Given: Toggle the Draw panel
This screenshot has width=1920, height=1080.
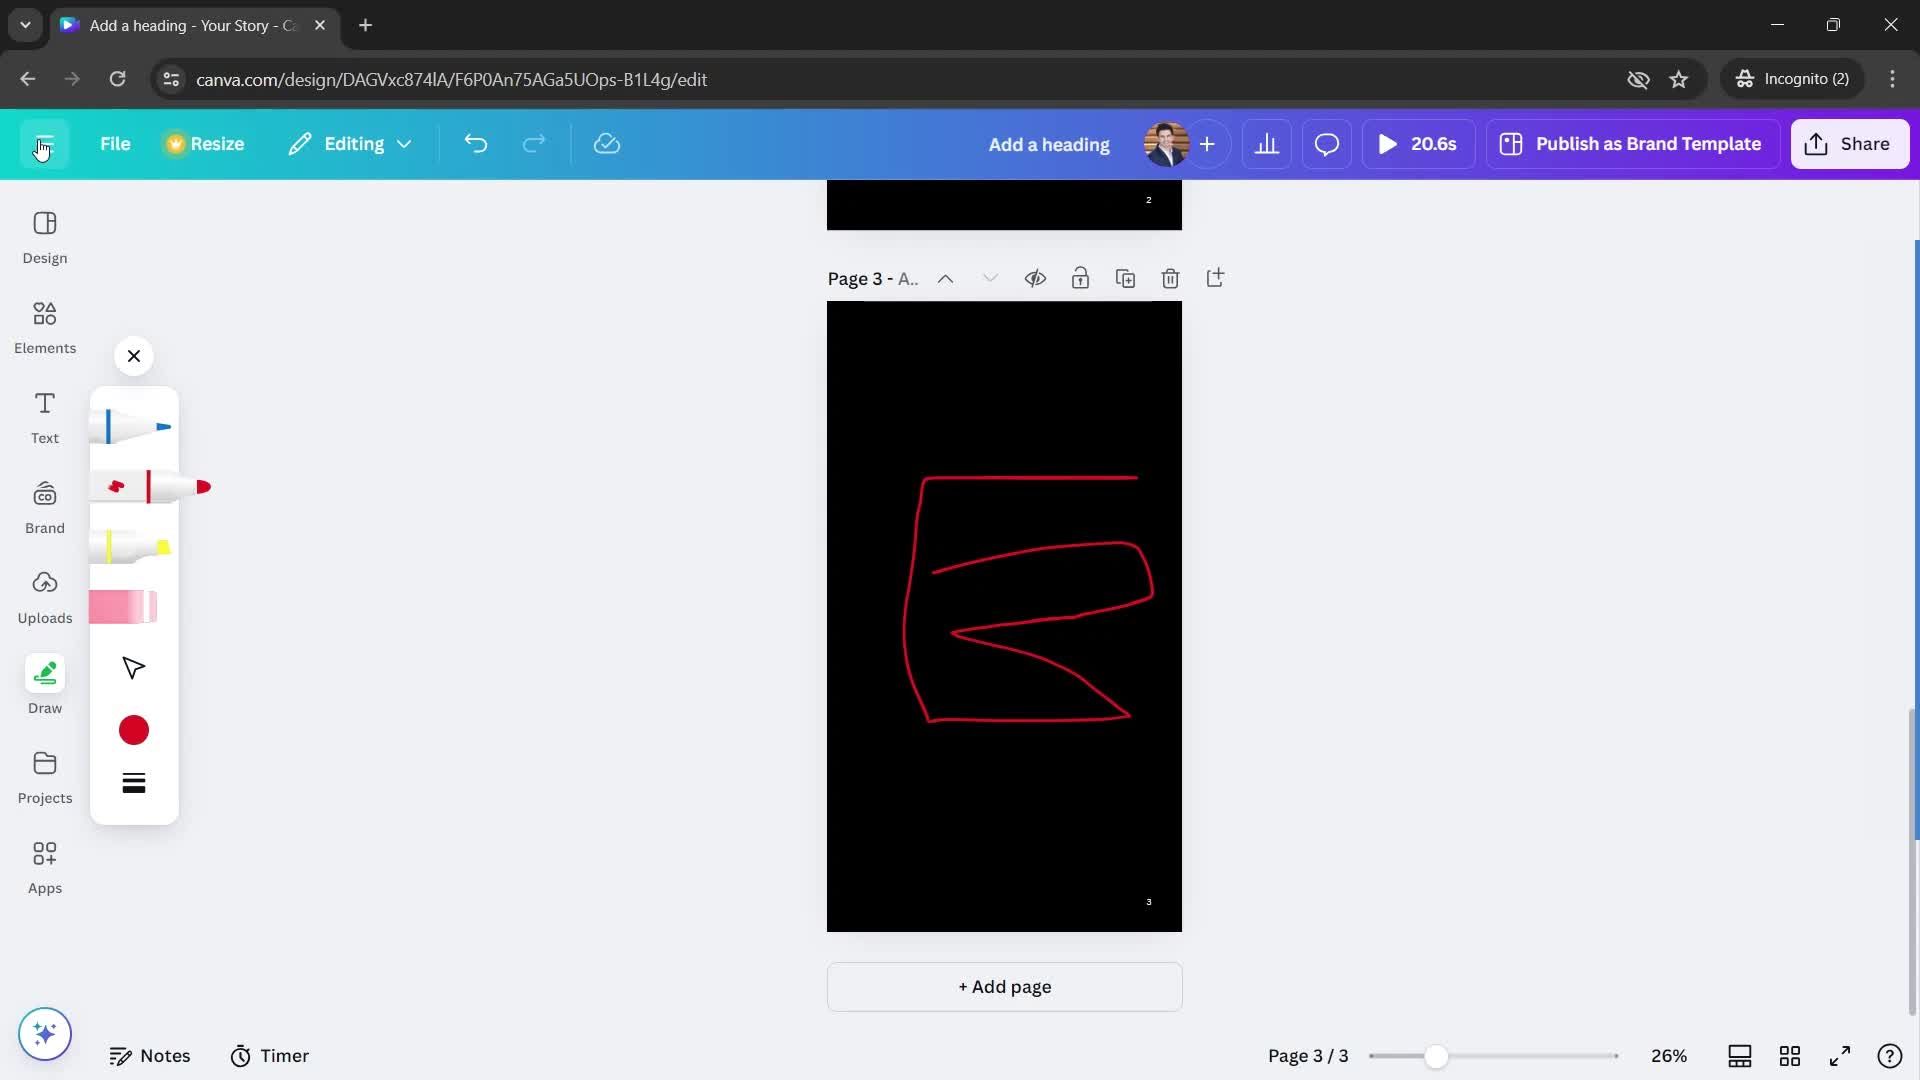Looking at the screenshot, I should [45, 687].
